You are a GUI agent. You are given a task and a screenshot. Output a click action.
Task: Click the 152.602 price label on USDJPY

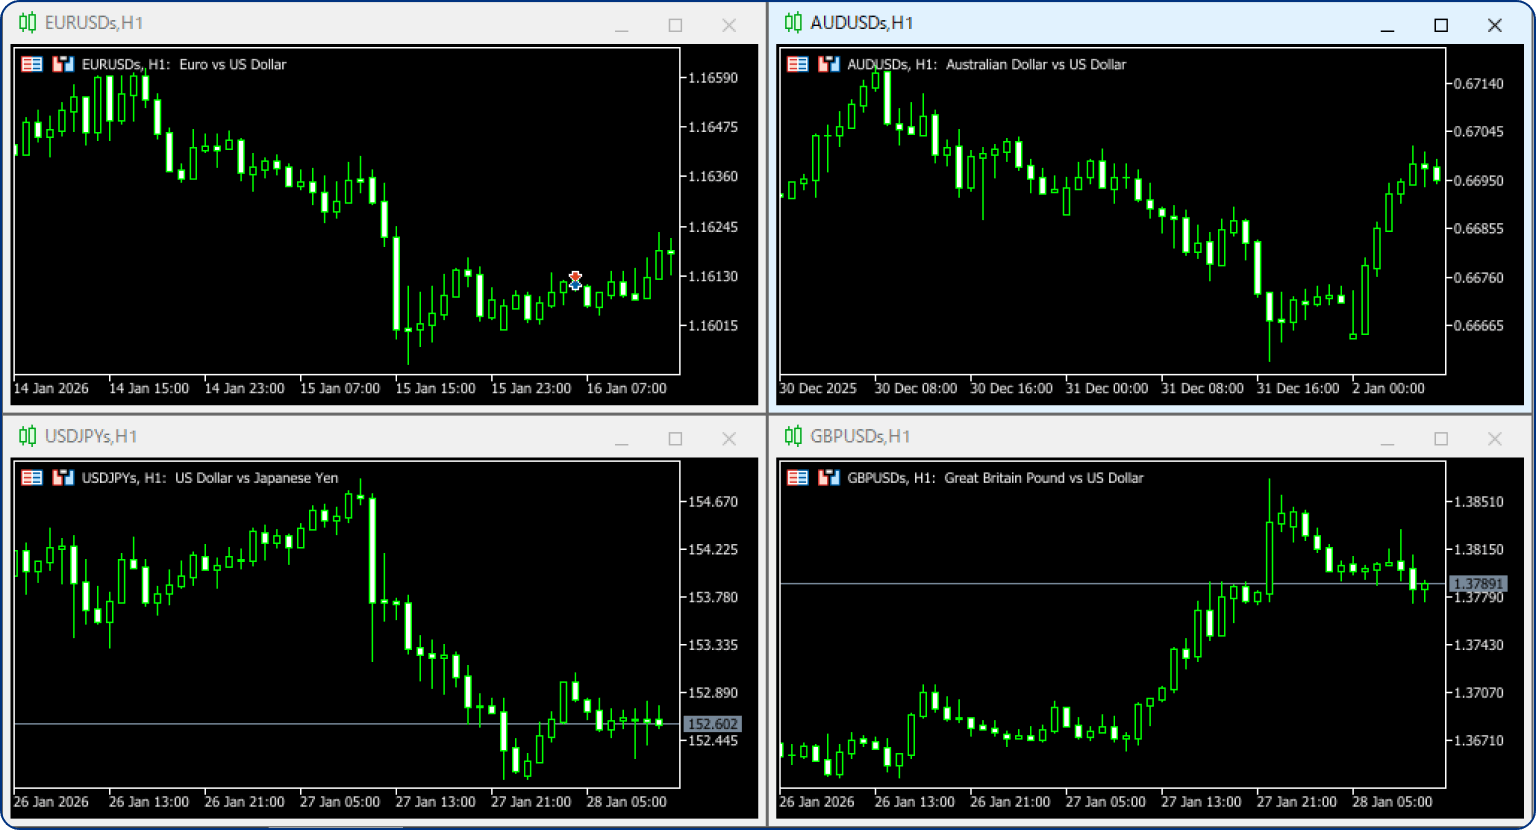click(x=712, y=724)
